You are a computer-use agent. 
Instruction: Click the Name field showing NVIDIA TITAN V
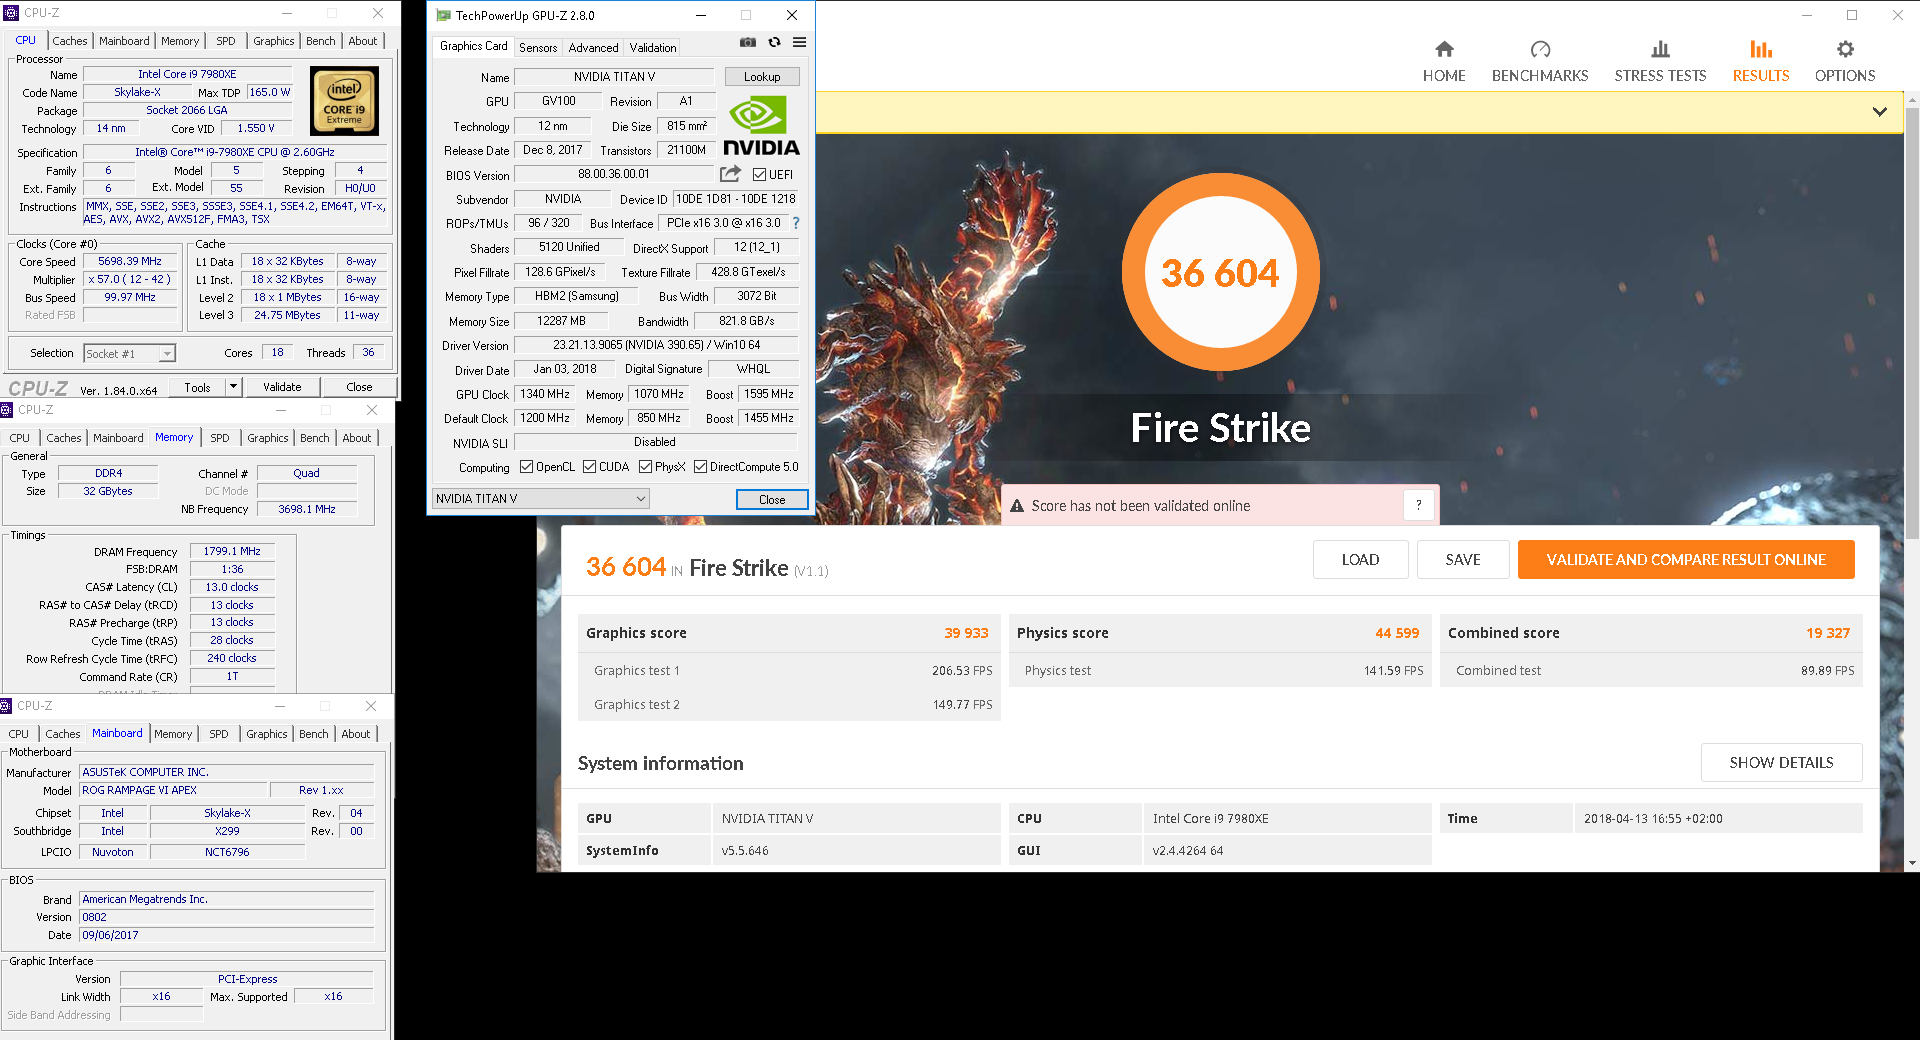[x=614, y=77]
